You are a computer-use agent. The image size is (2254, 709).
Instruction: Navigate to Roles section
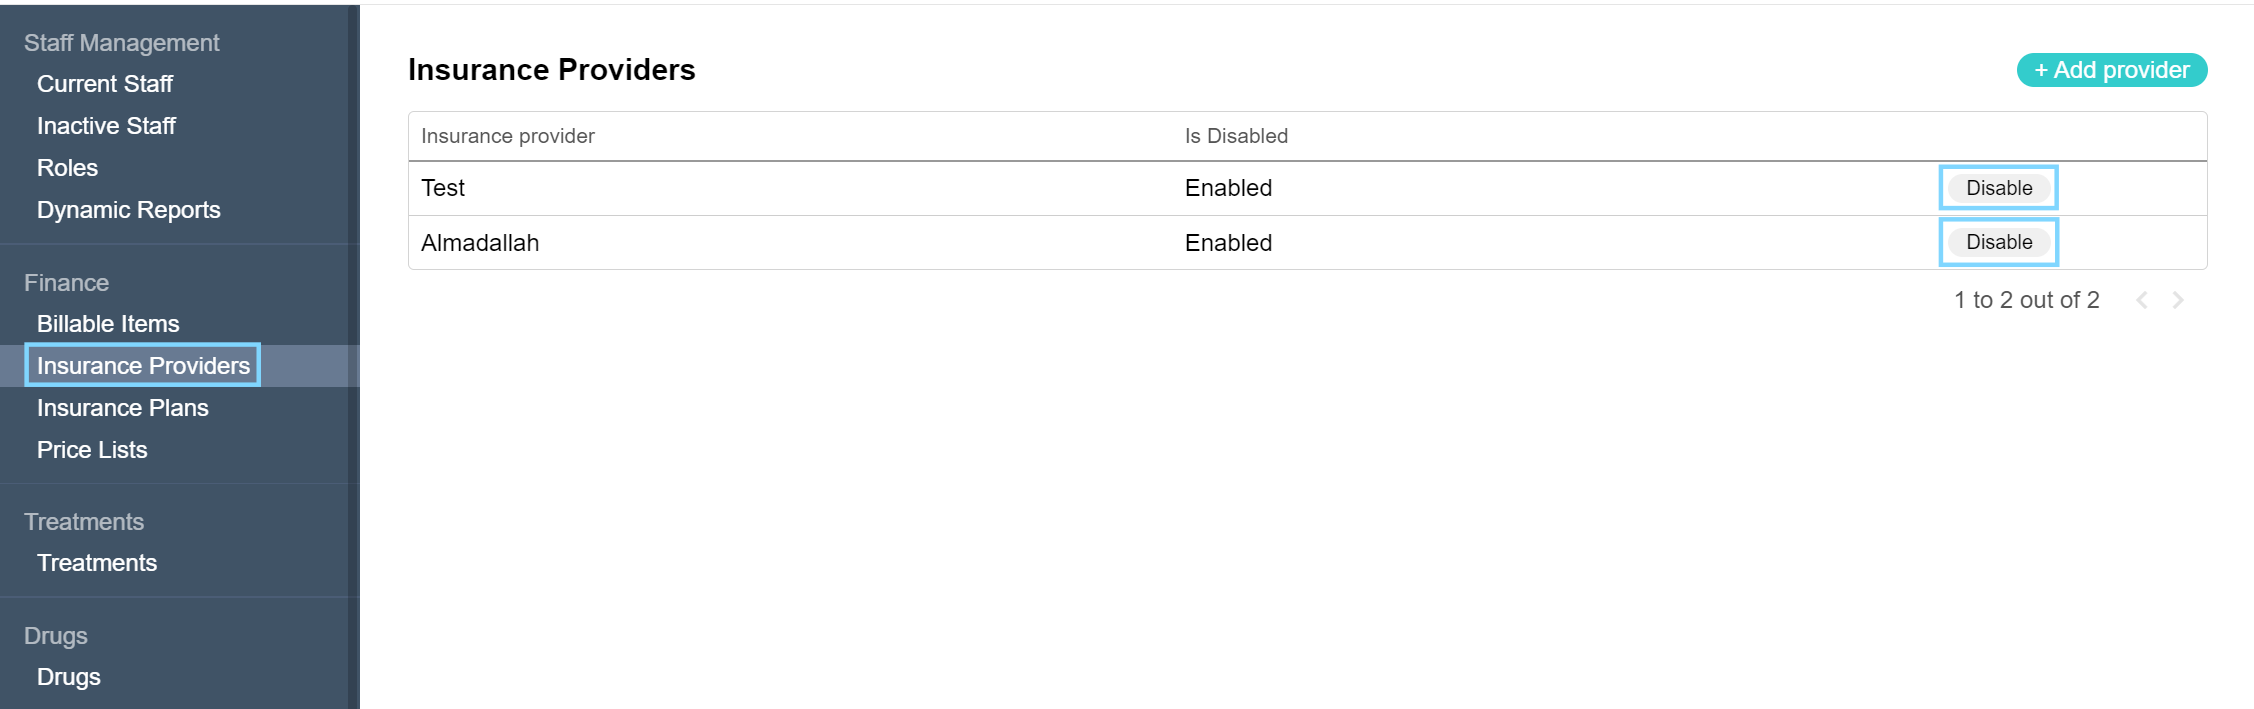(67, 168)
